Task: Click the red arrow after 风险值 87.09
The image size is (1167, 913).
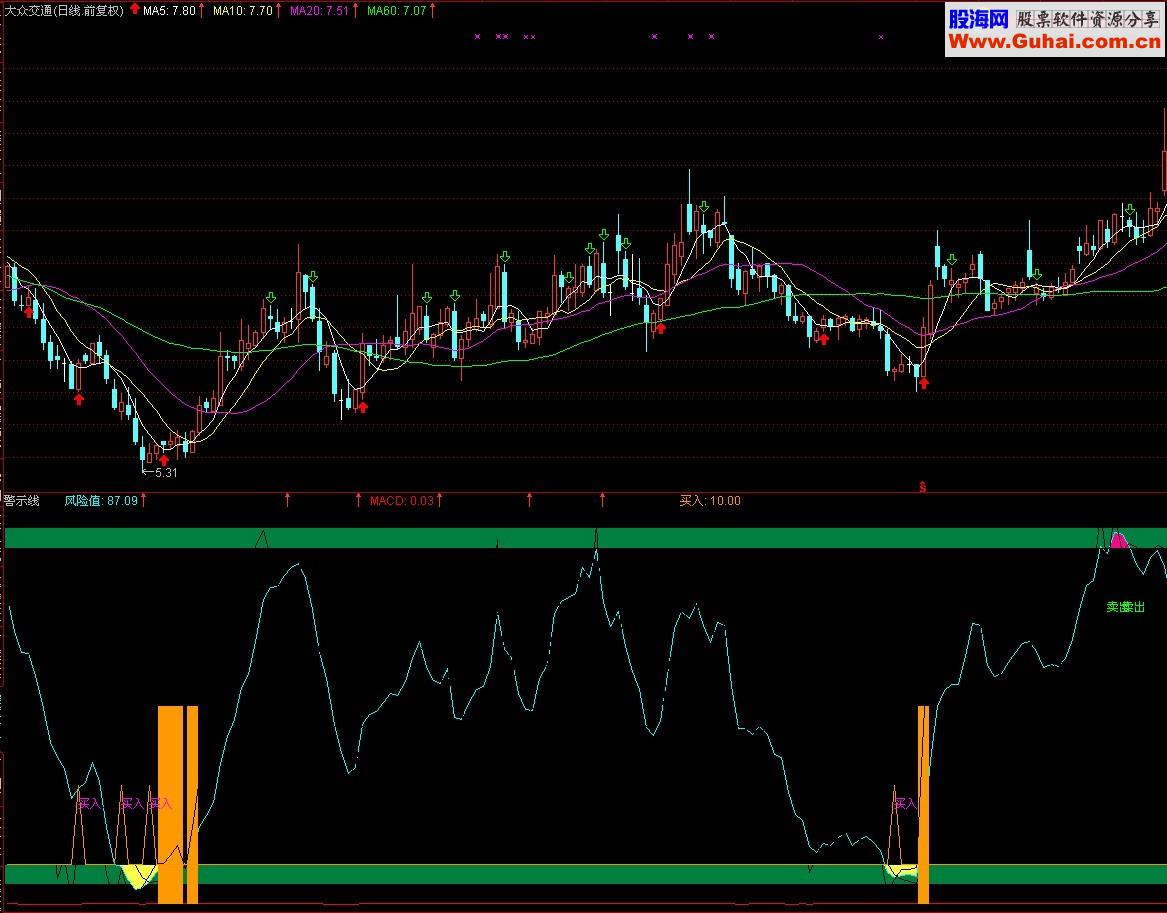Action: pyautogui.click(x=144, y=500)
